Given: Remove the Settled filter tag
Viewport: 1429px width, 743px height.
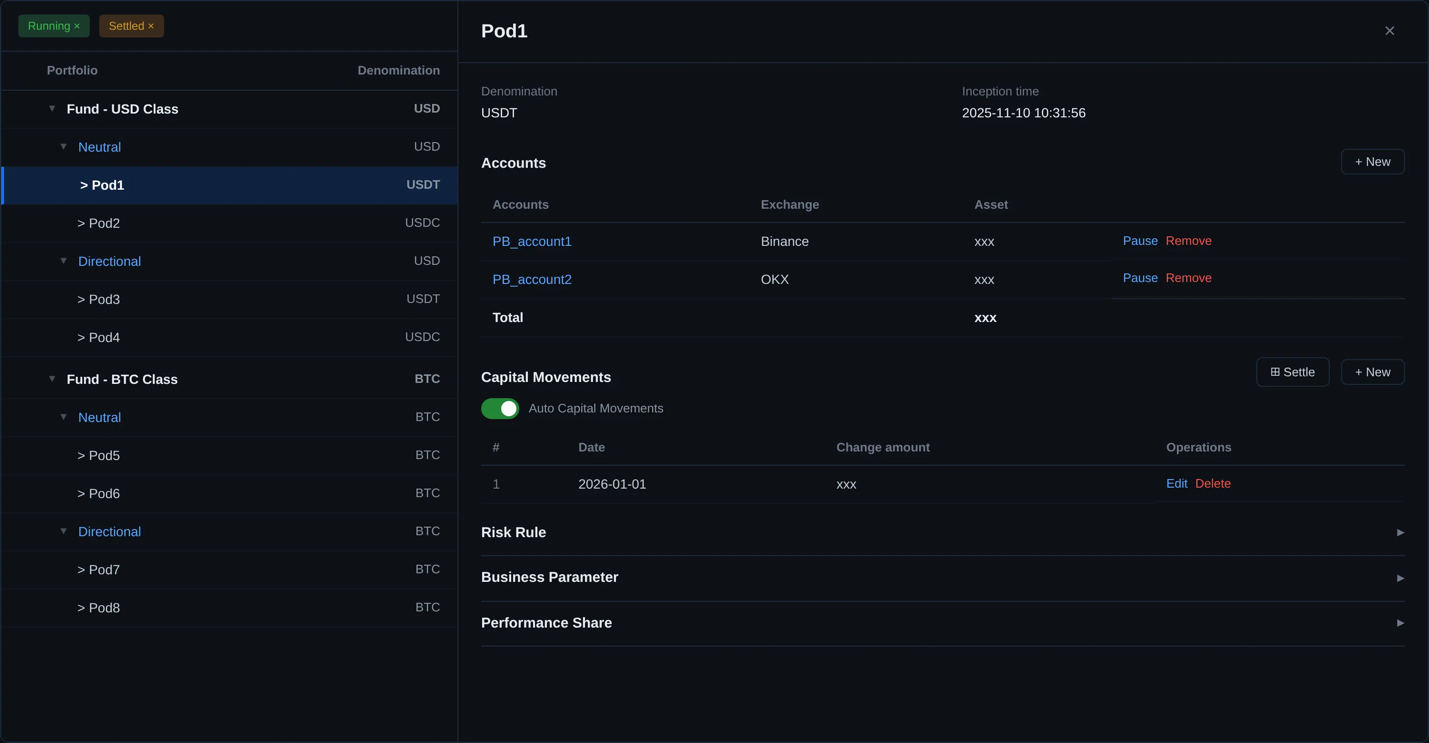Looking at the screenshot, I should pos(151,26).
